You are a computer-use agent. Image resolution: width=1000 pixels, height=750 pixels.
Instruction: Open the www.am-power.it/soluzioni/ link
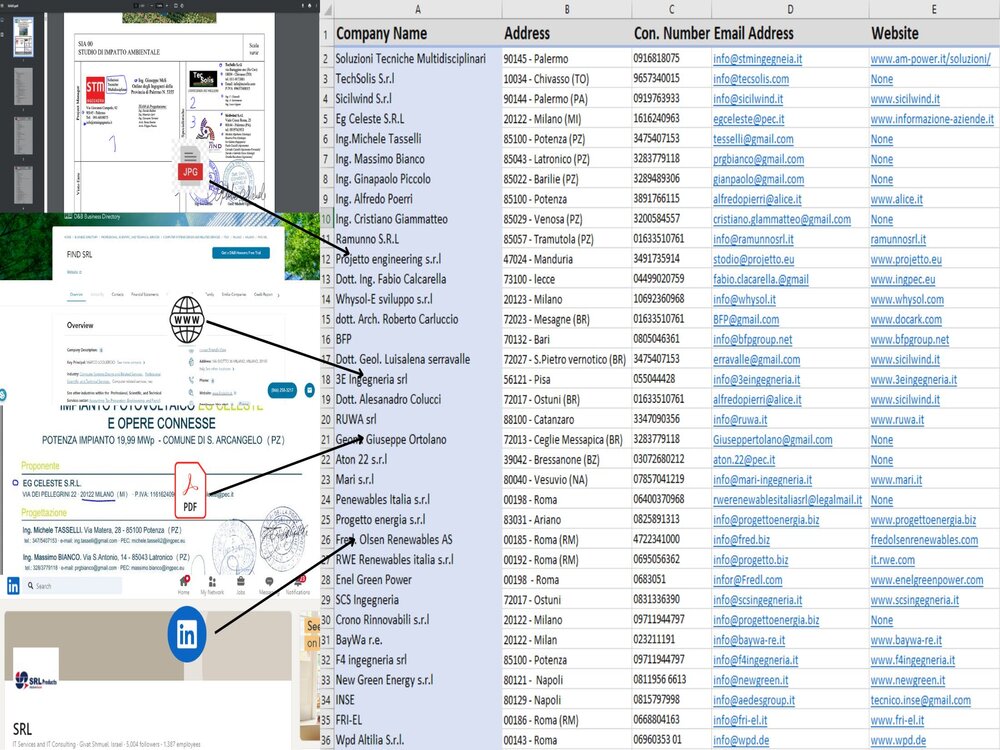(930, 59)
